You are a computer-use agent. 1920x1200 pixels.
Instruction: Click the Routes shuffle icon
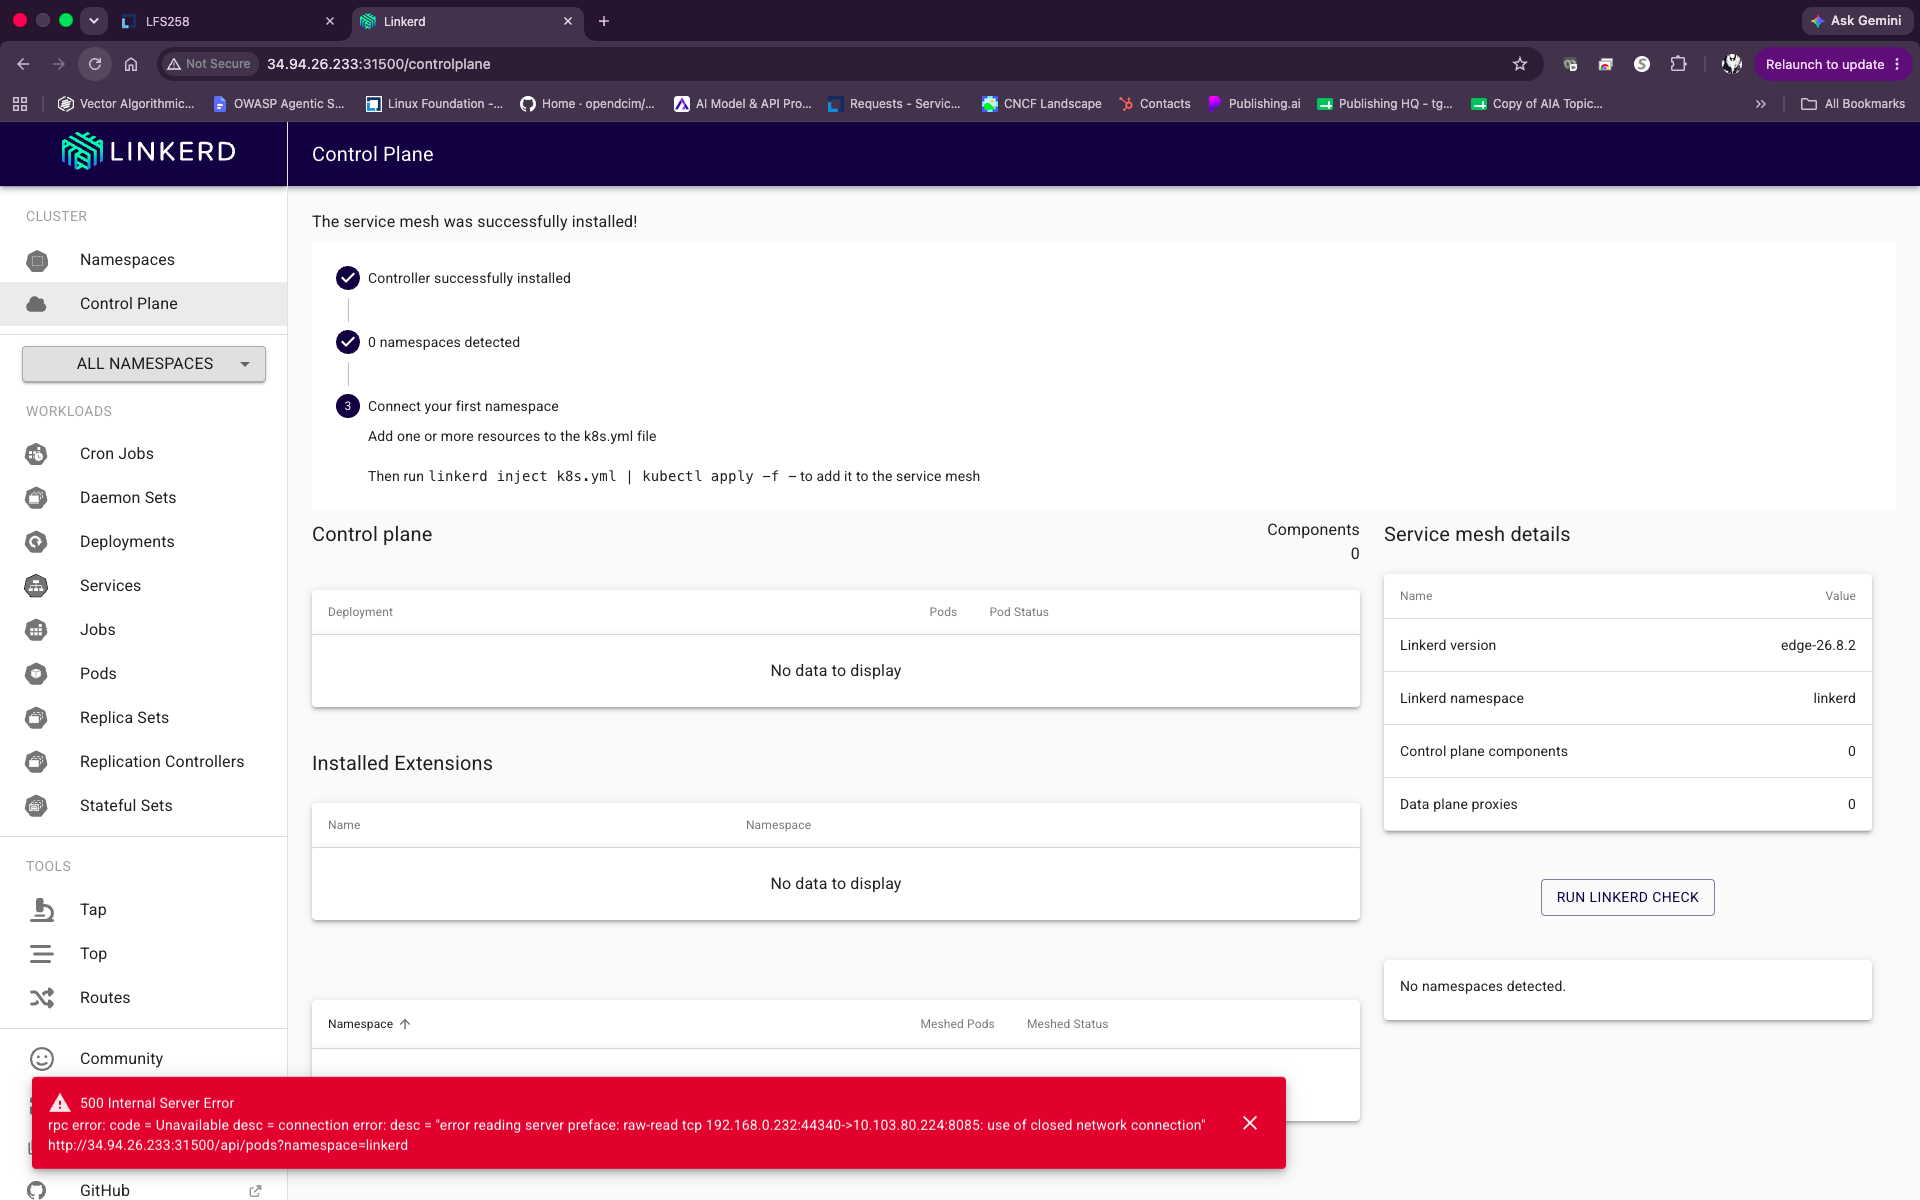coord(42,998)
